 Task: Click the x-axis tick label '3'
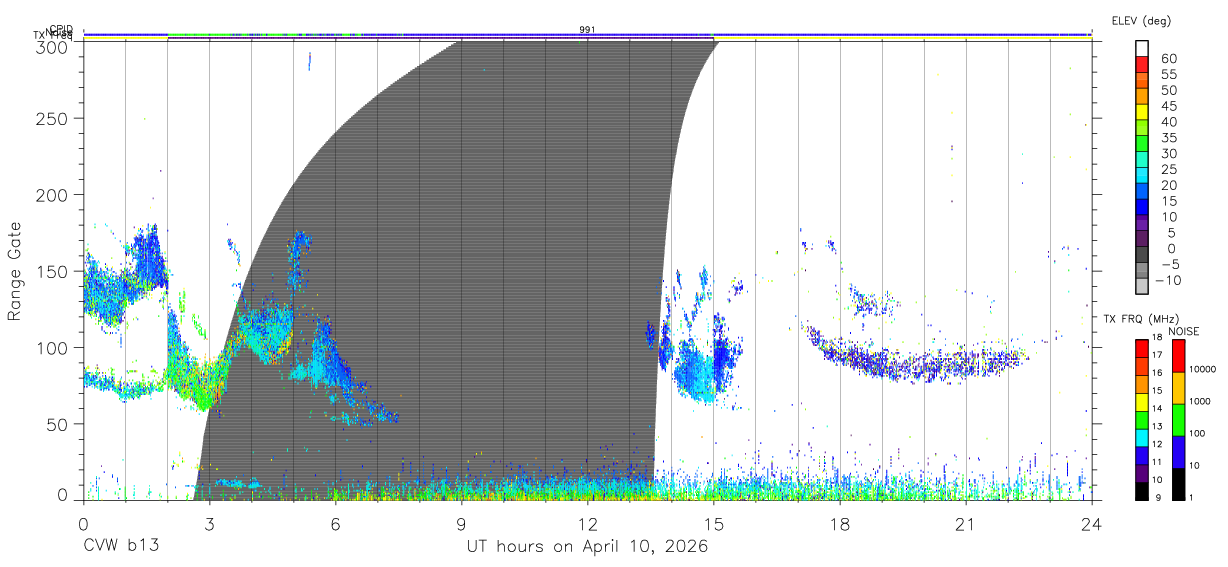209,523
